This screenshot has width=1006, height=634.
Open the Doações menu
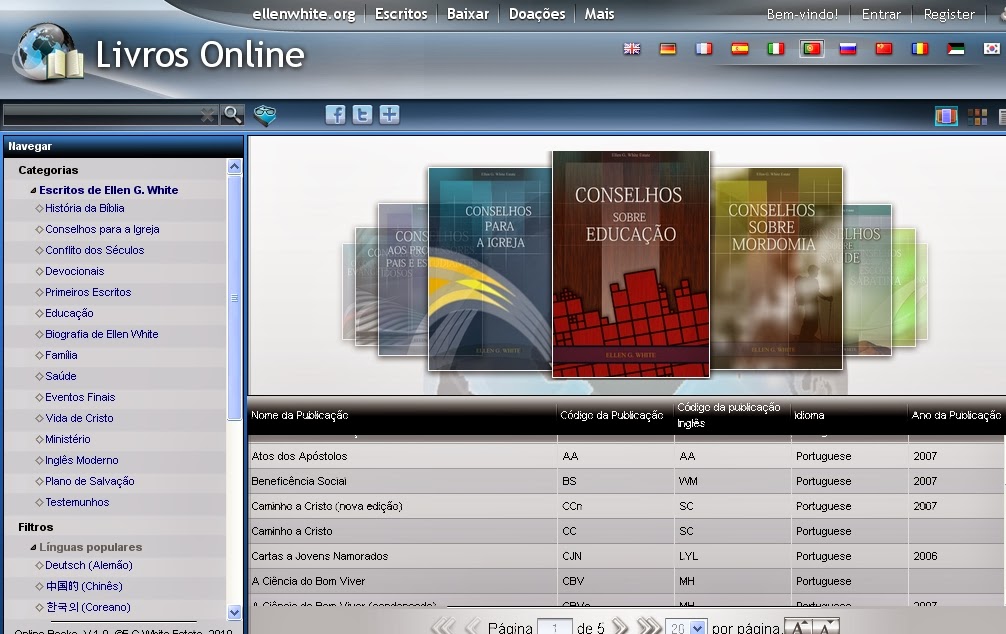537,14
